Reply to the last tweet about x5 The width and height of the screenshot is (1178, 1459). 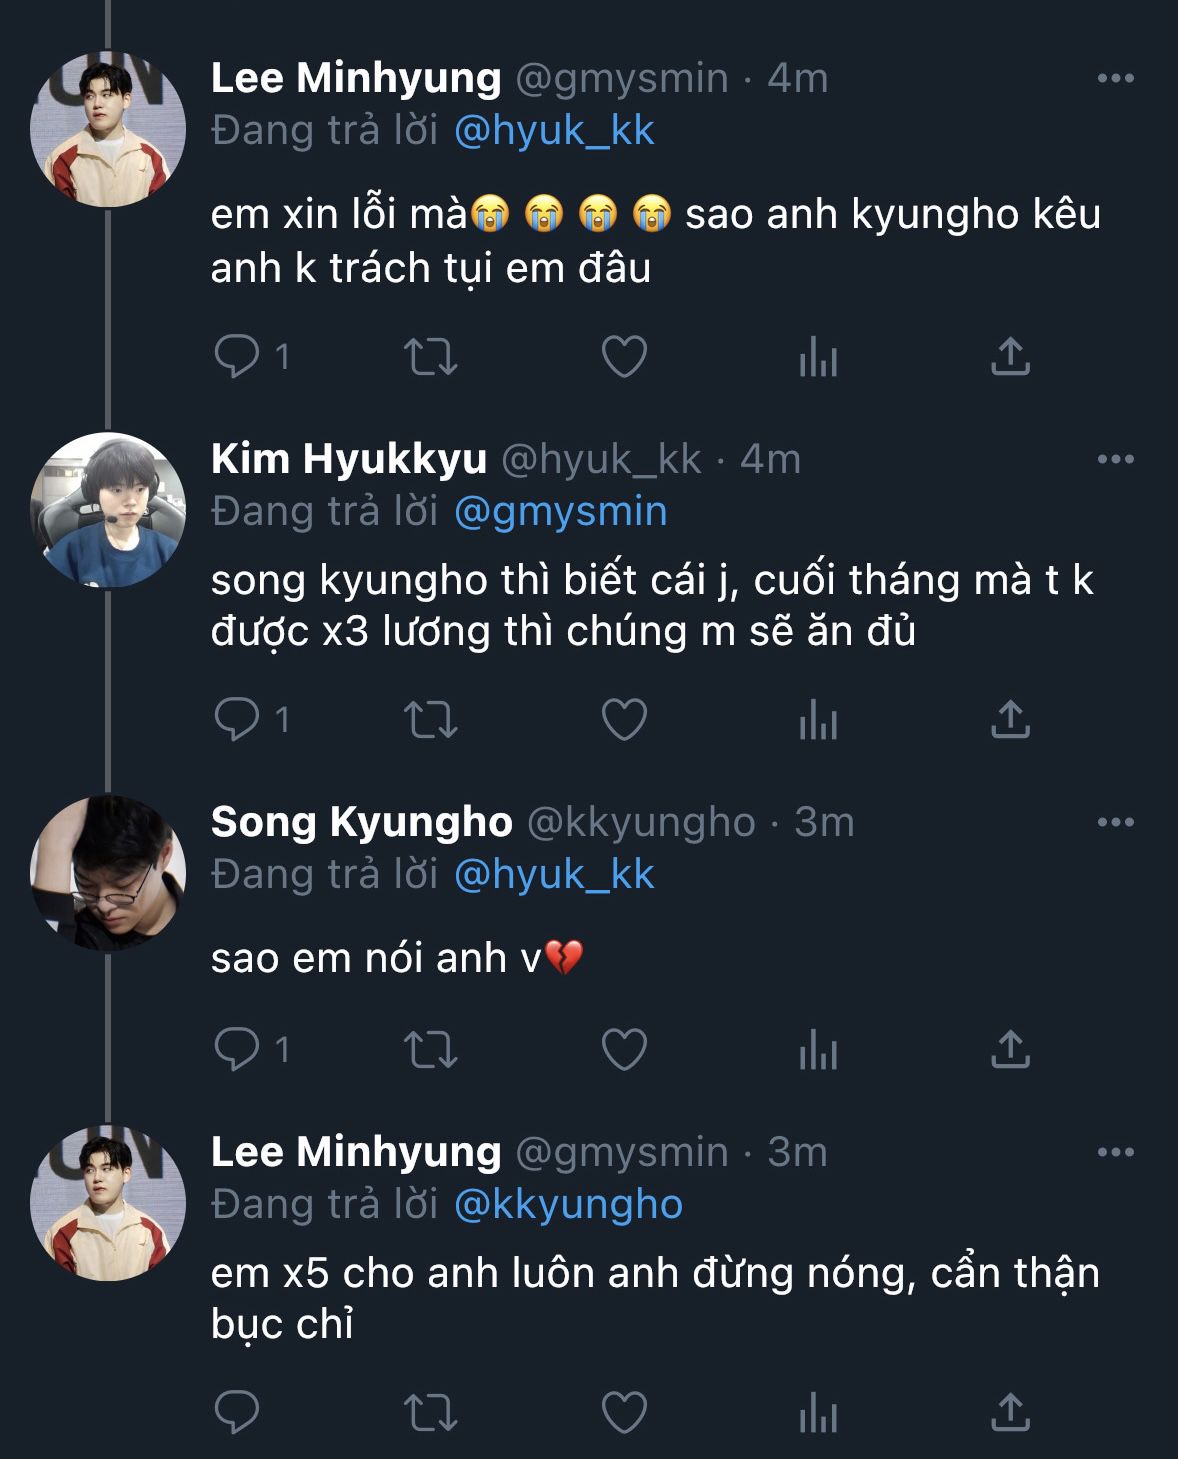pyautogui.click(x=237, y=1412)
